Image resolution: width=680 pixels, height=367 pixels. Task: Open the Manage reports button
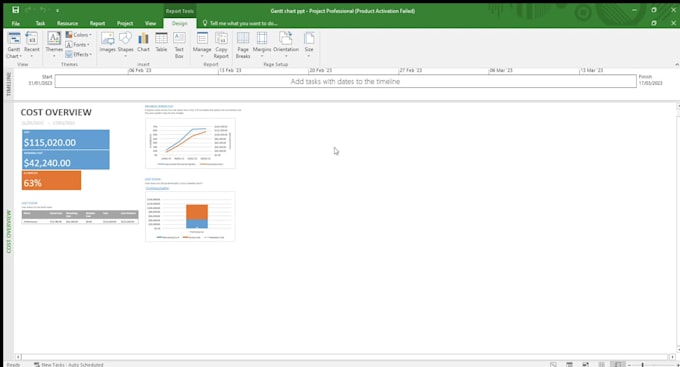202,45
